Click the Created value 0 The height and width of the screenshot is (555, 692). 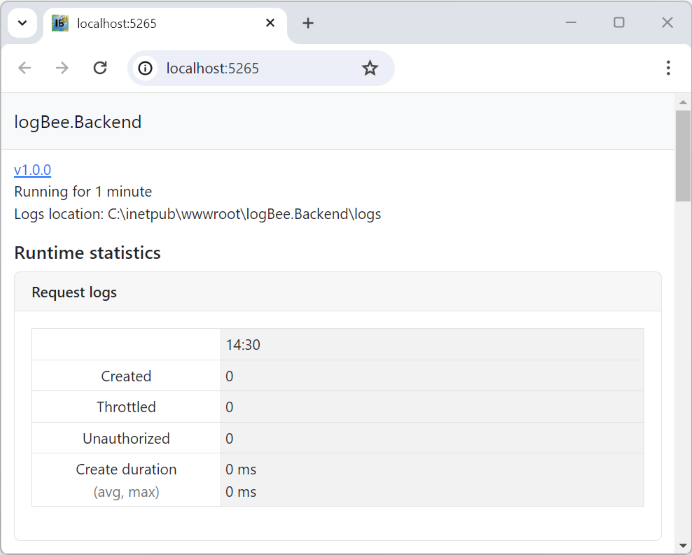(229, 376)
